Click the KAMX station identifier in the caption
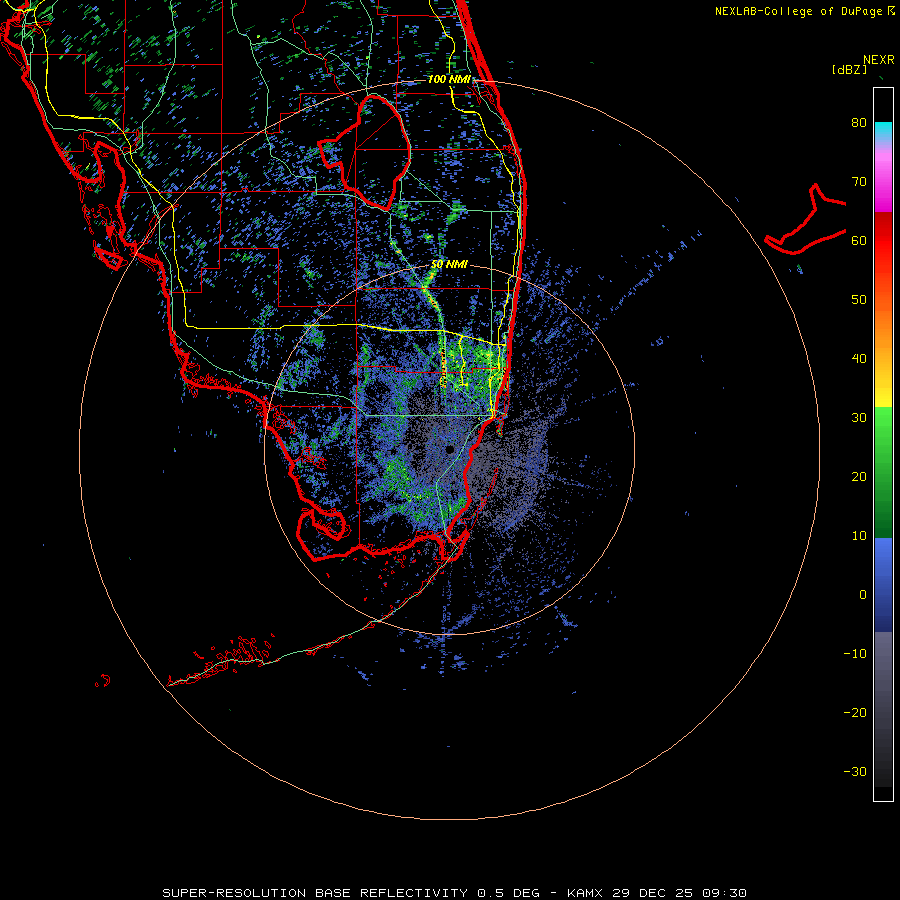 (x=586, y=893)
